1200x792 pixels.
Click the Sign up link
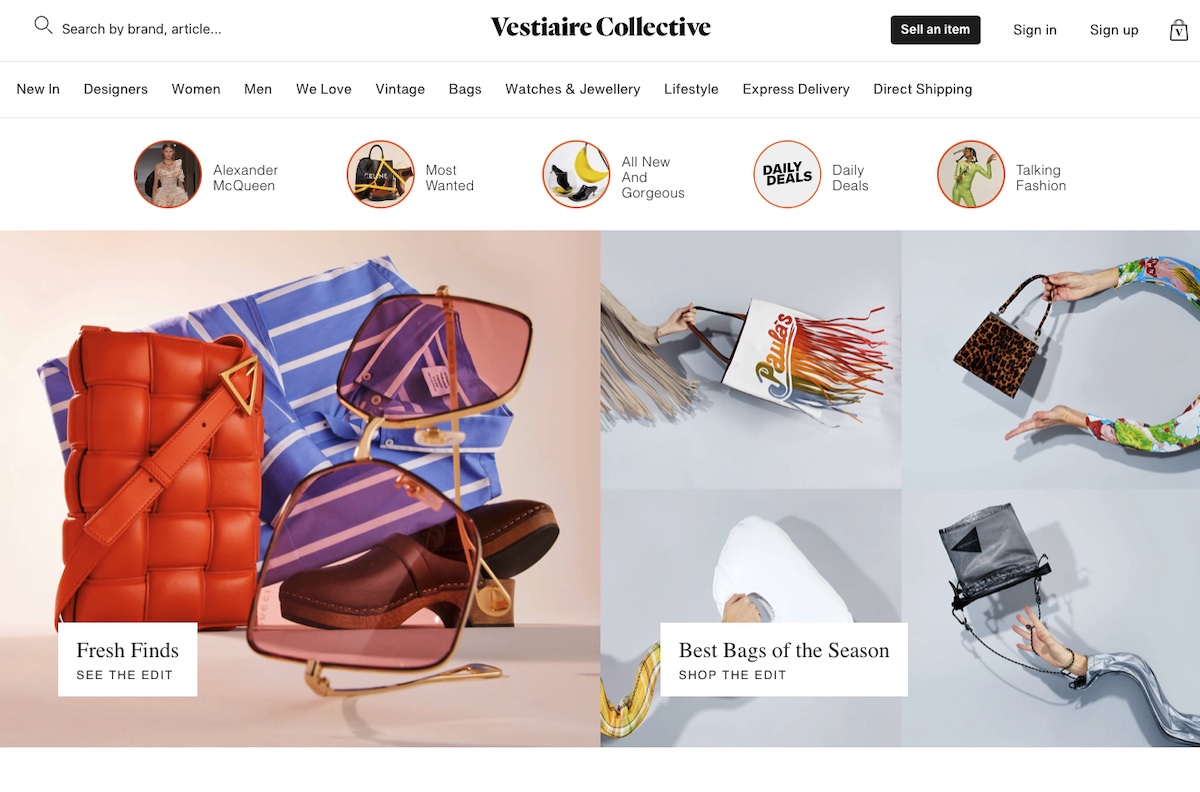click(x=1114, y=30)
